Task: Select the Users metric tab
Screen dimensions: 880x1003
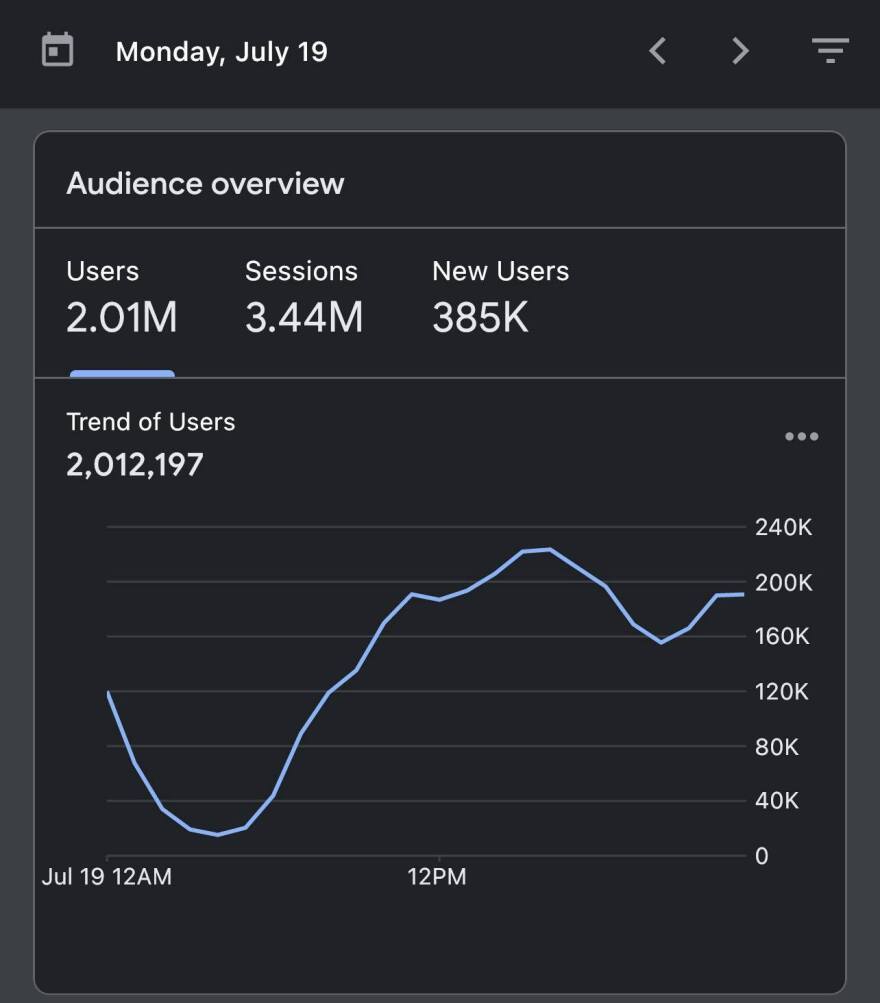Action: (121, 298)
